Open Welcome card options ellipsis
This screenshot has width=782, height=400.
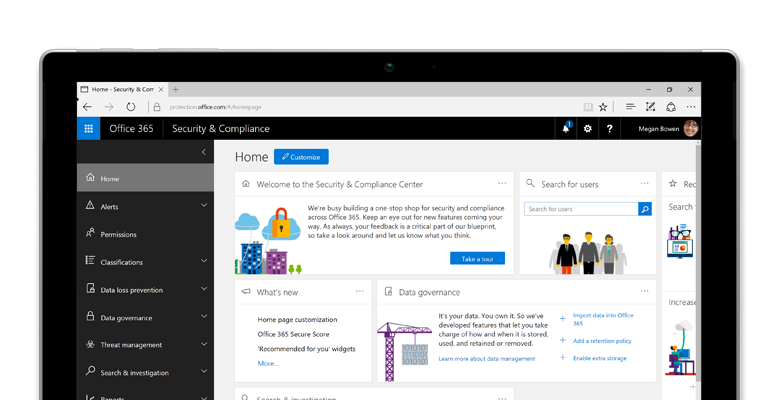[x=502, y=184]
